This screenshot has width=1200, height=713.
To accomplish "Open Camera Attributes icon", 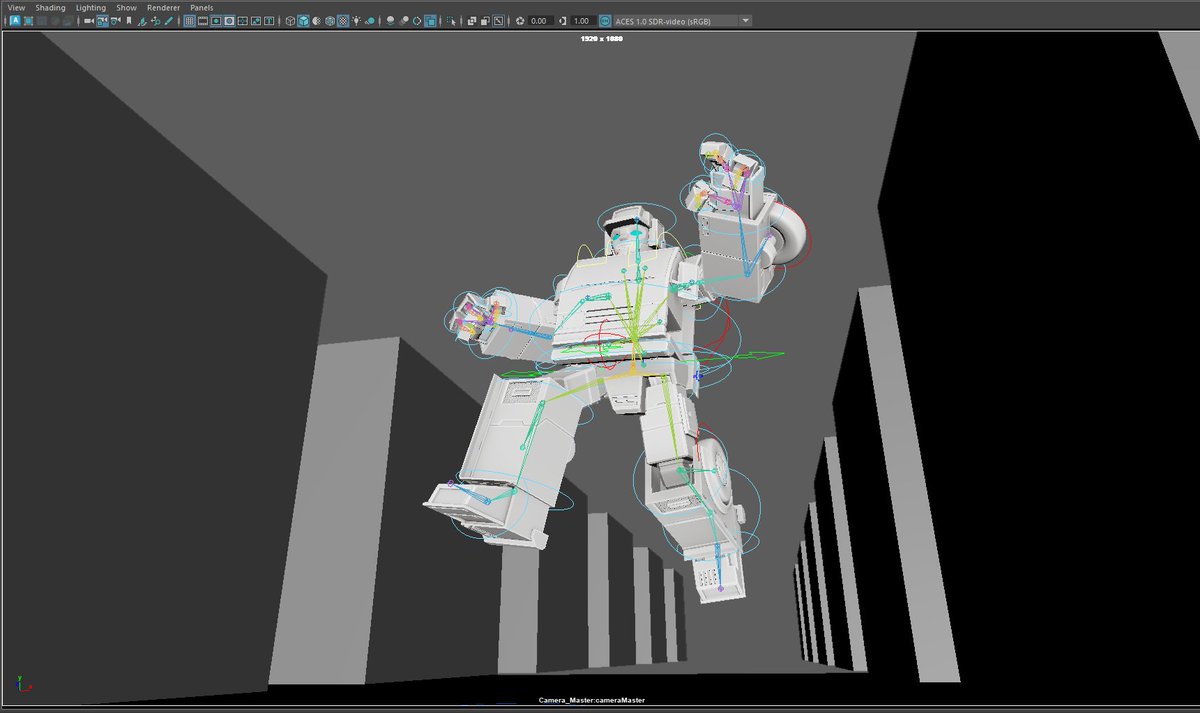I will point(115,20).
